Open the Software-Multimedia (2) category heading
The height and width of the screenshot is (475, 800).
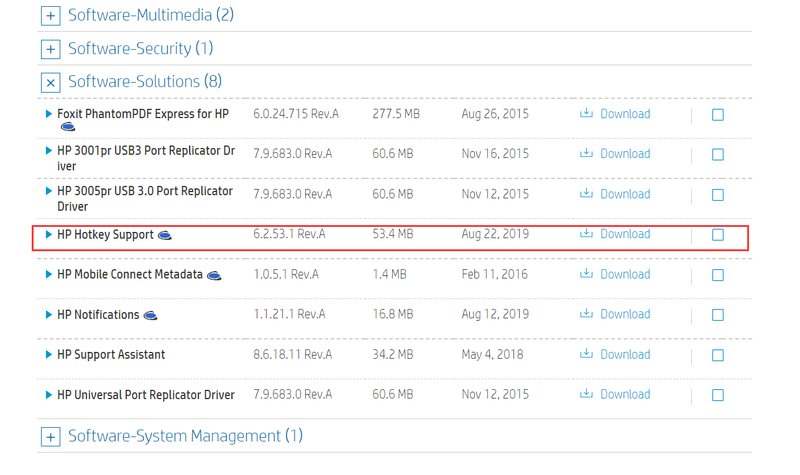coord(151,15)
